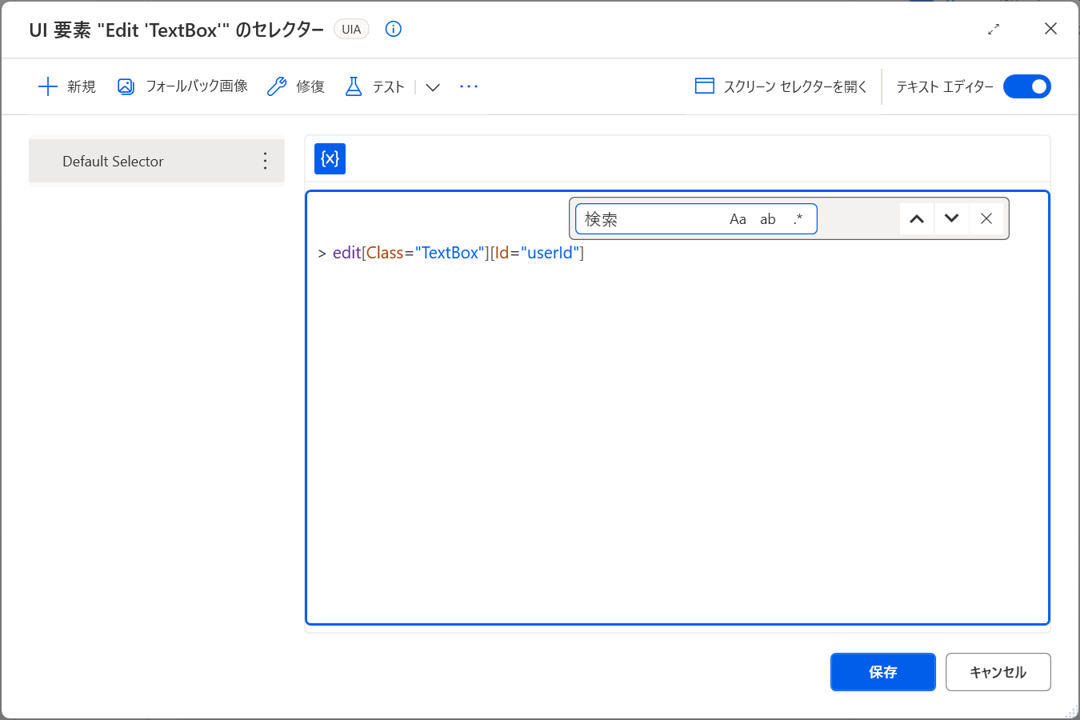1080x720 pixels.
Task: Click the キャンセル cancel button
Action: [998, 672]
